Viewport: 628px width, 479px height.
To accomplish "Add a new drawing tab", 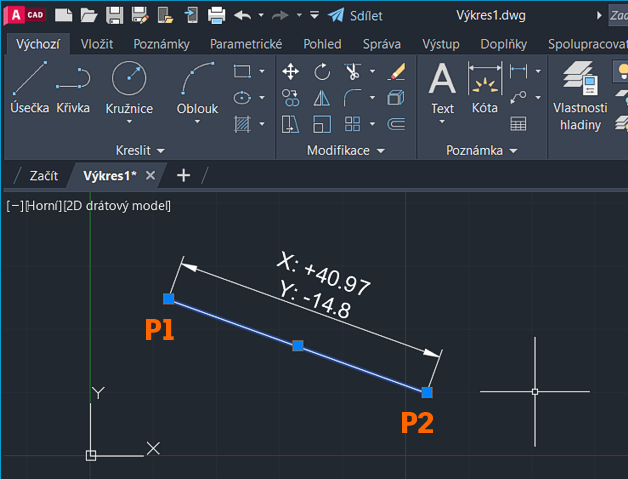I will [x=183, y=175].
